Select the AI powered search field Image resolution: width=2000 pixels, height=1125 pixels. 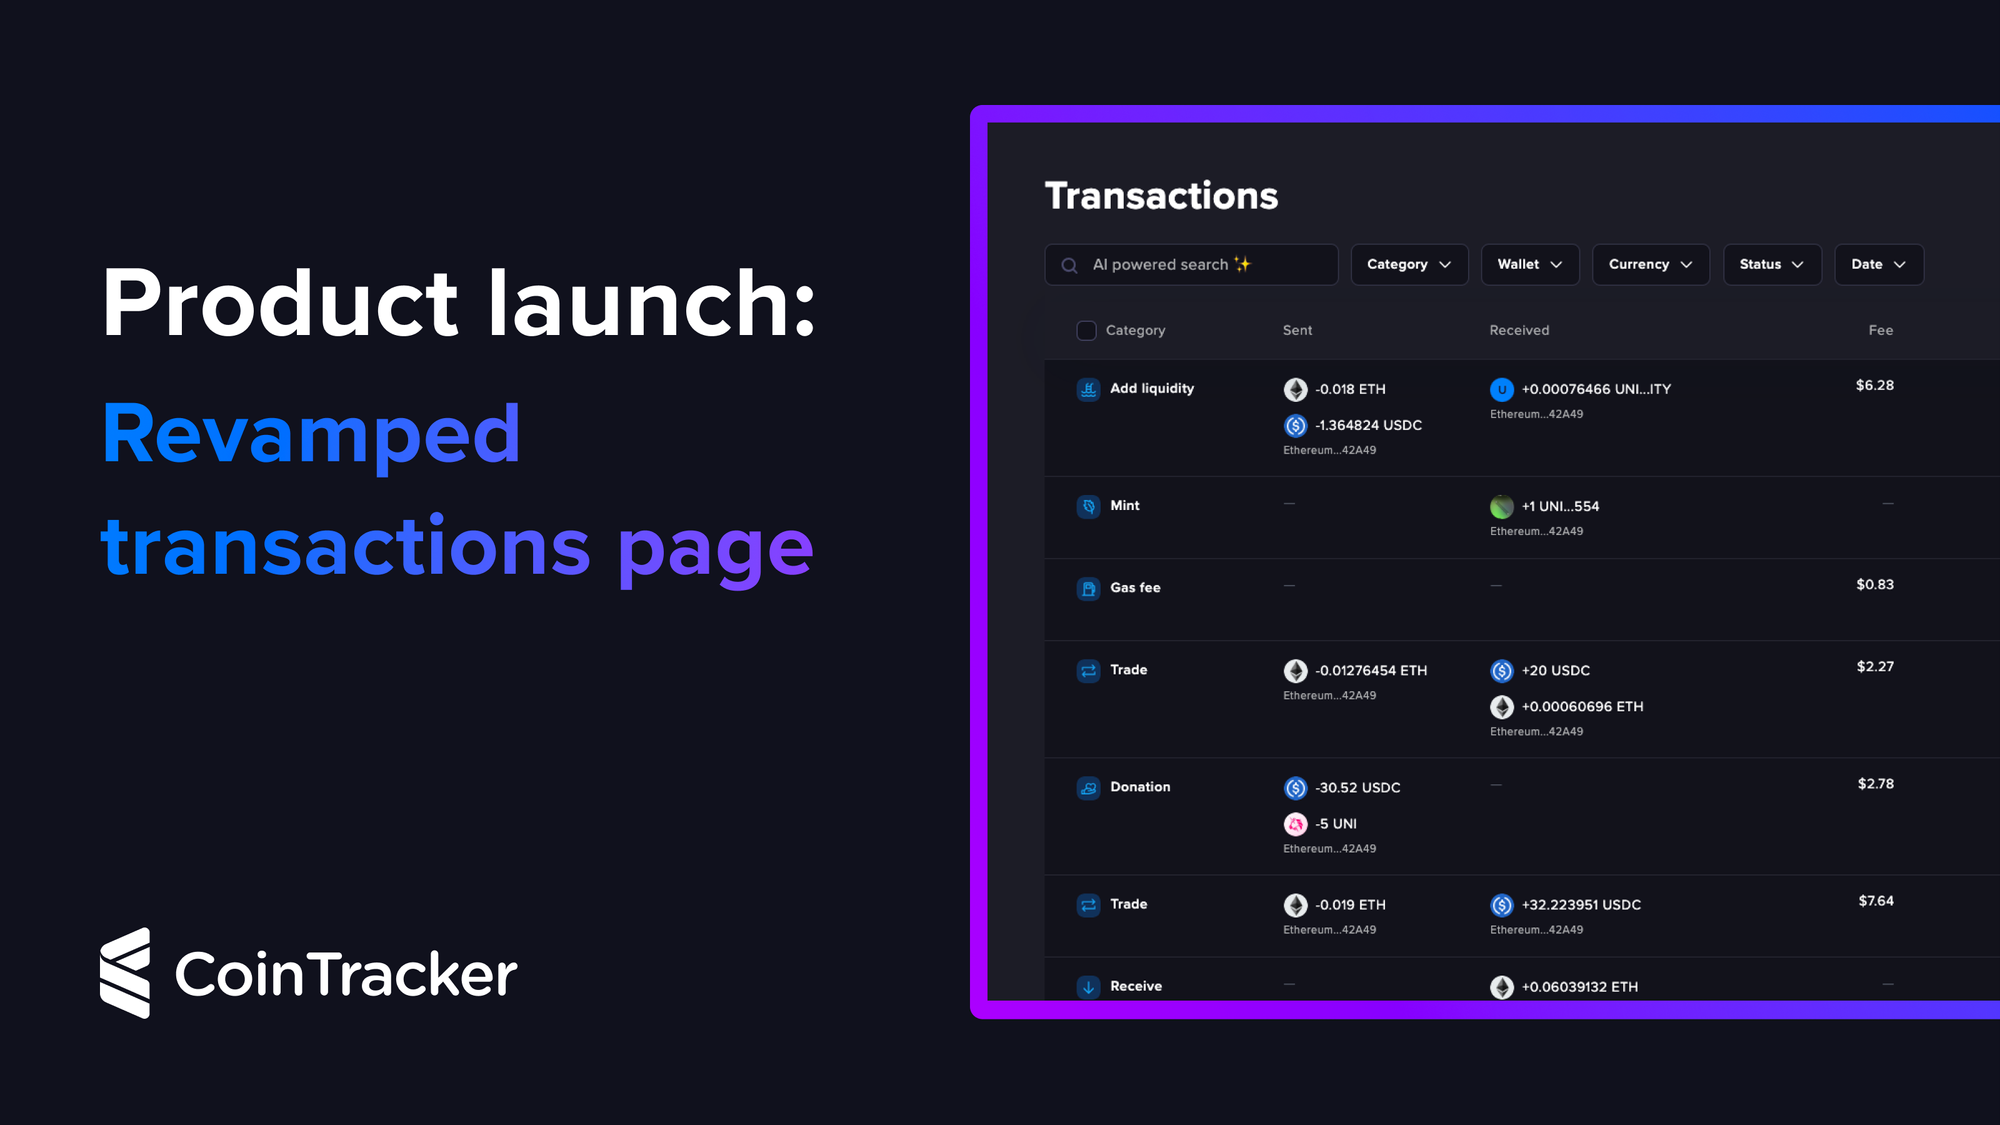pos(1191,264)
